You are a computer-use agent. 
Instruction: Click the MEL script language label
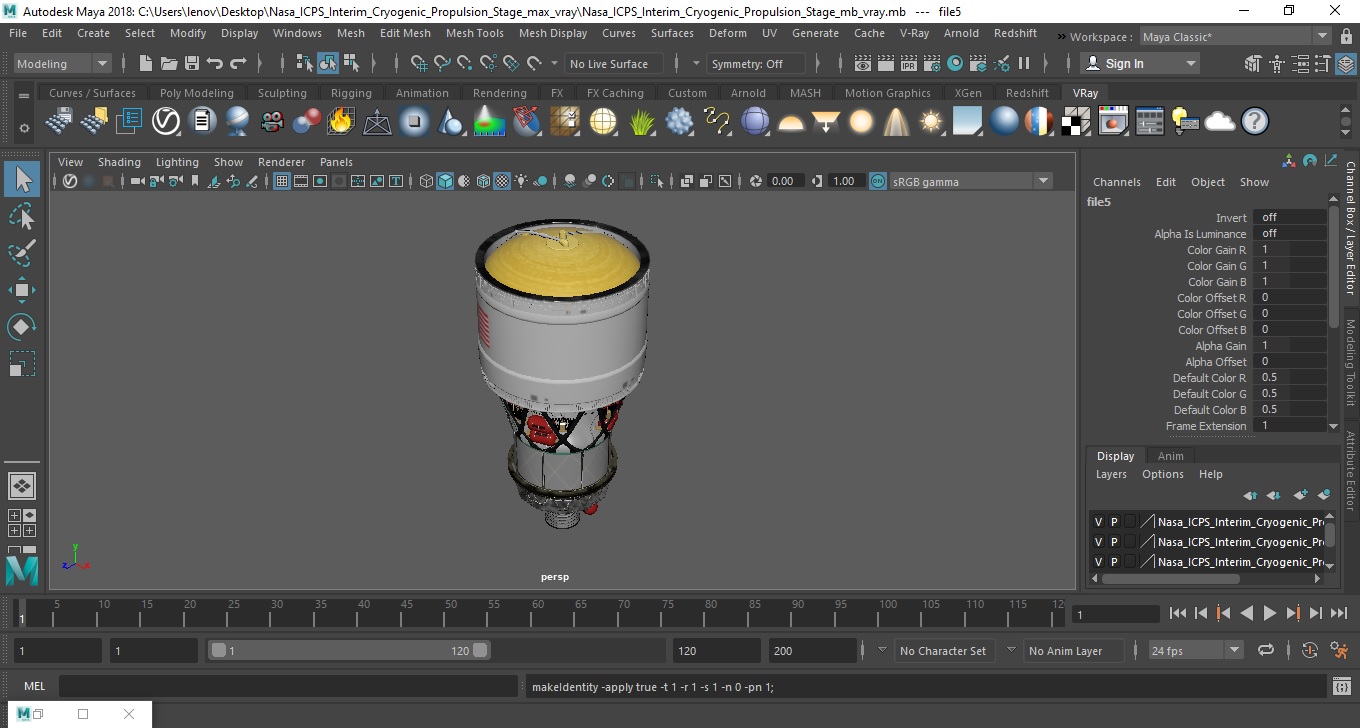tap(35, 687)
